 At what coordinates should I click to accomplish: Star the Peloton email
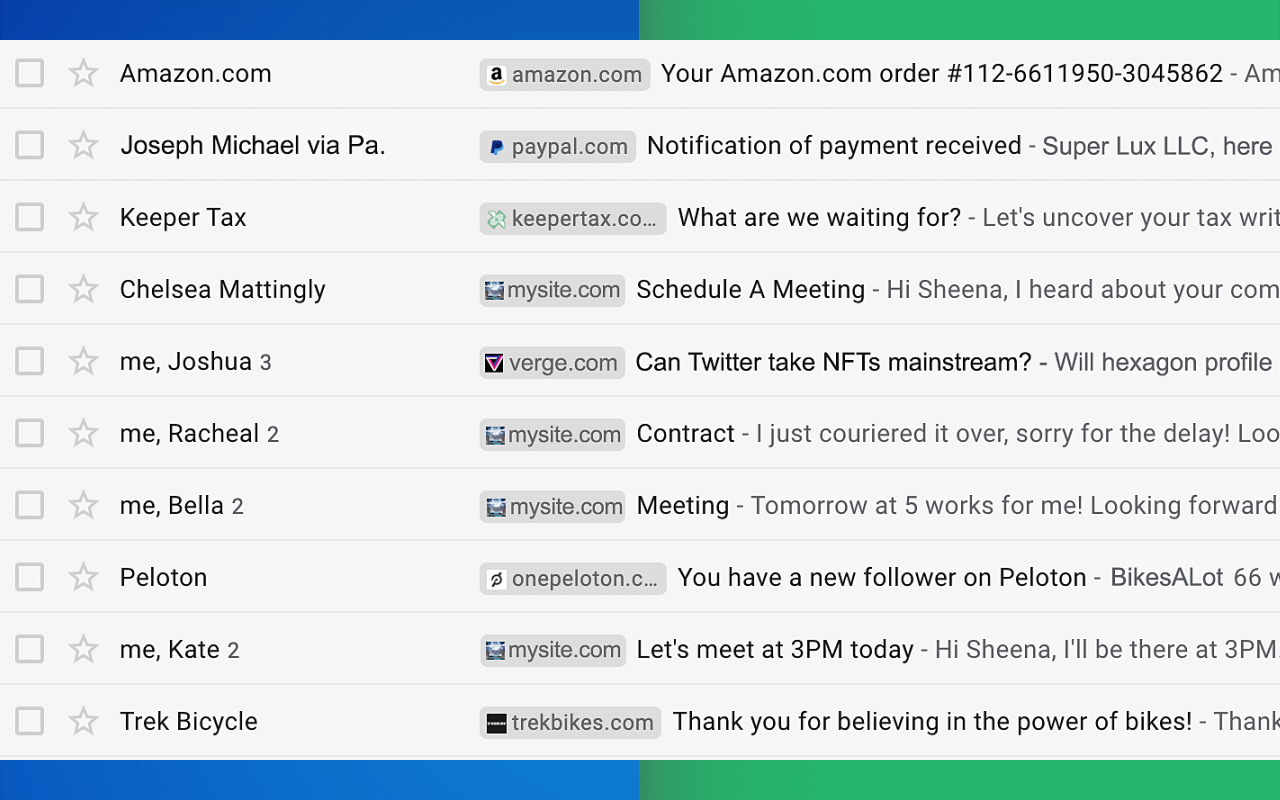click(83, 577)
